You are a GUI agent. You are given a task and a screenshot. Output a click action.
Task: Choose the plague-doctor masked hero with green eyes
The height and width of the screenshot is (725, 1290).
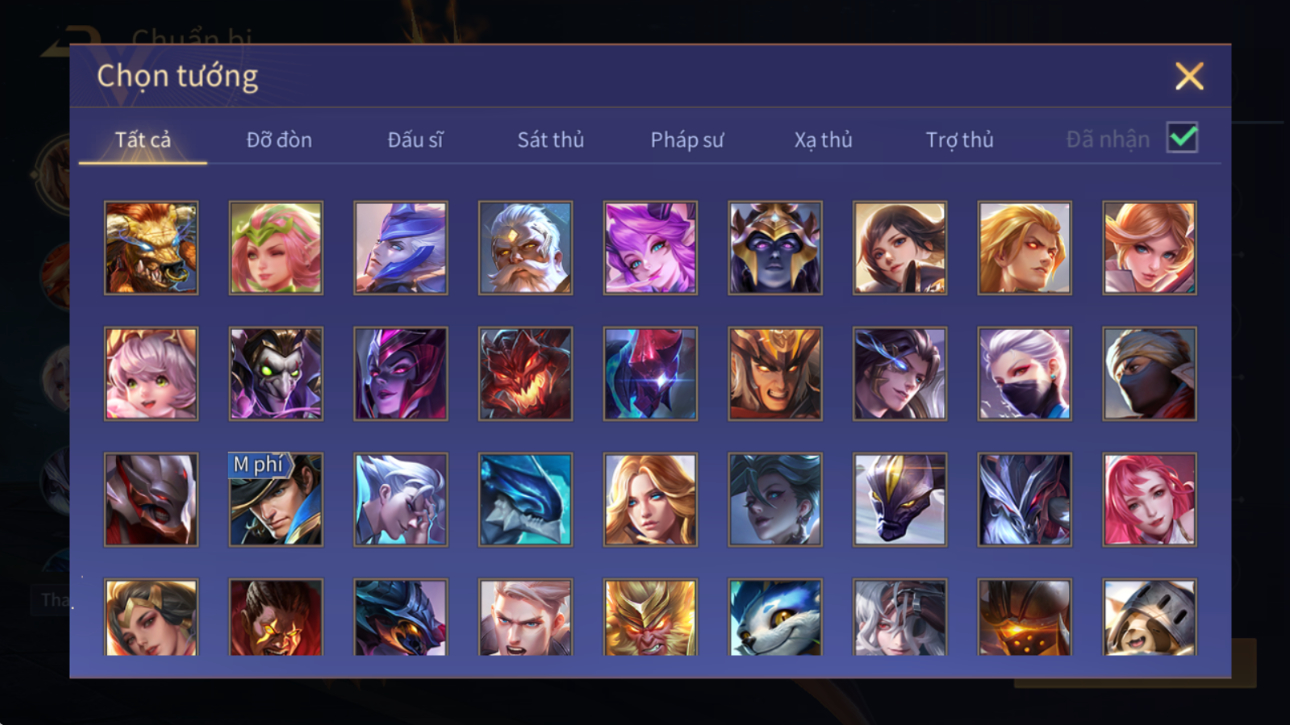(276, 374)
